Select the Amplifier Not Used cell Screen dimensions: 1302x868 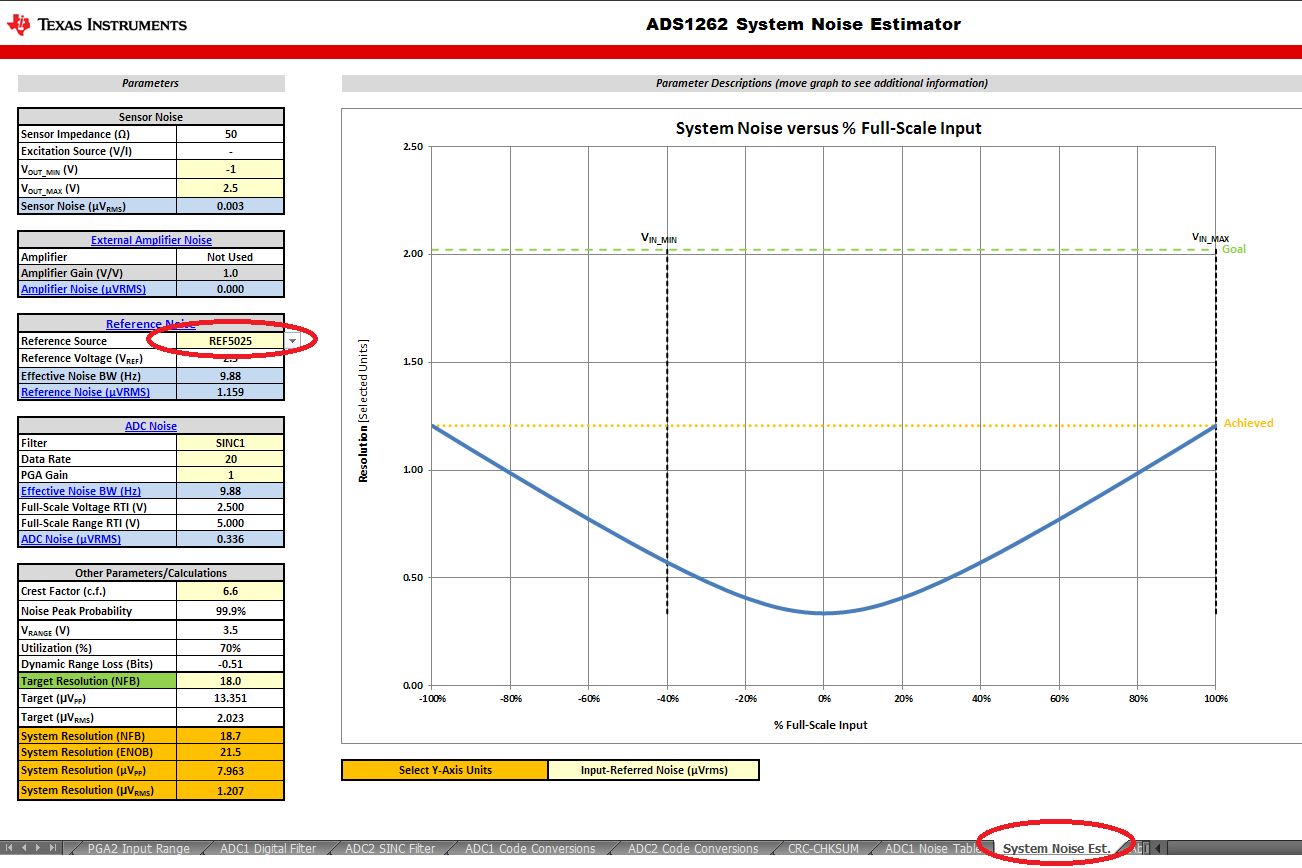(230, 257)
